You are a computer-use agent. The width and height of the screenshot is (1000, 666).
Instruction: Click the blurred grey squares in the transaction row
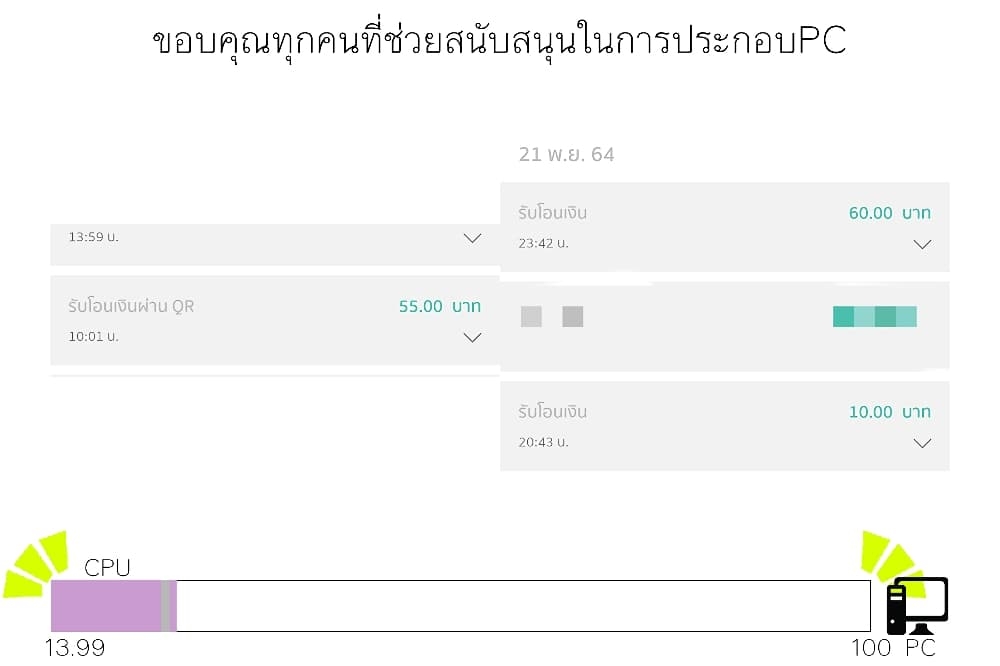[552, 317]
